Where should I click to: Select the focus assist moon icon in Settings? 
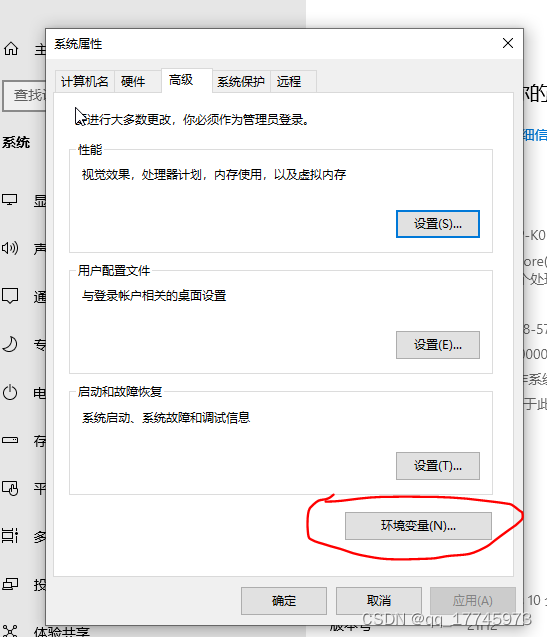pyautogui.click(x=10, y=344)
